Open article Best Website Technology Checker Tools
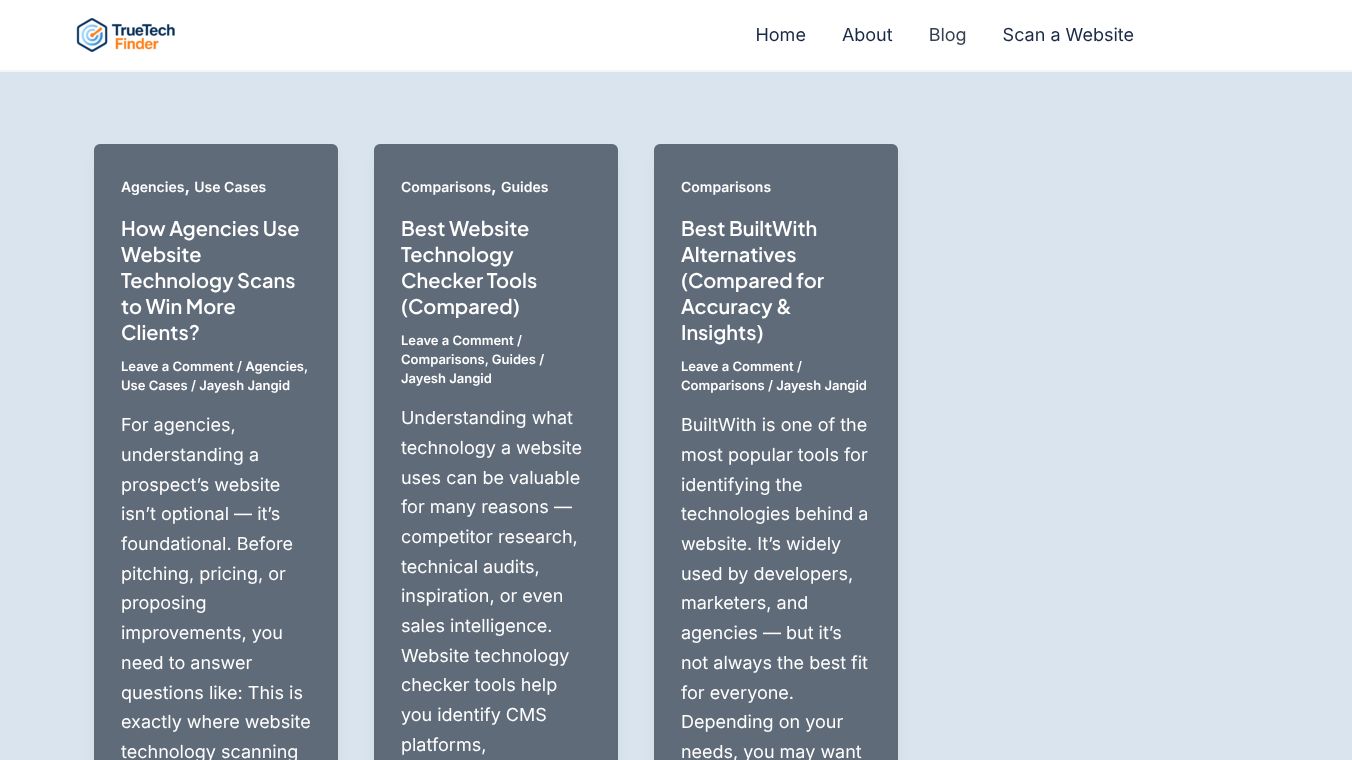 click(469, 268)
